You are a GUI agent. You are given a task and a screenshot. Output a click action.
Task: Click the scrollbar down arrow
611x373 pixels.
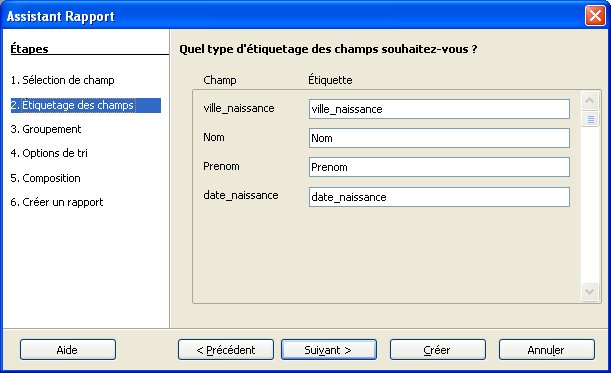590,292
